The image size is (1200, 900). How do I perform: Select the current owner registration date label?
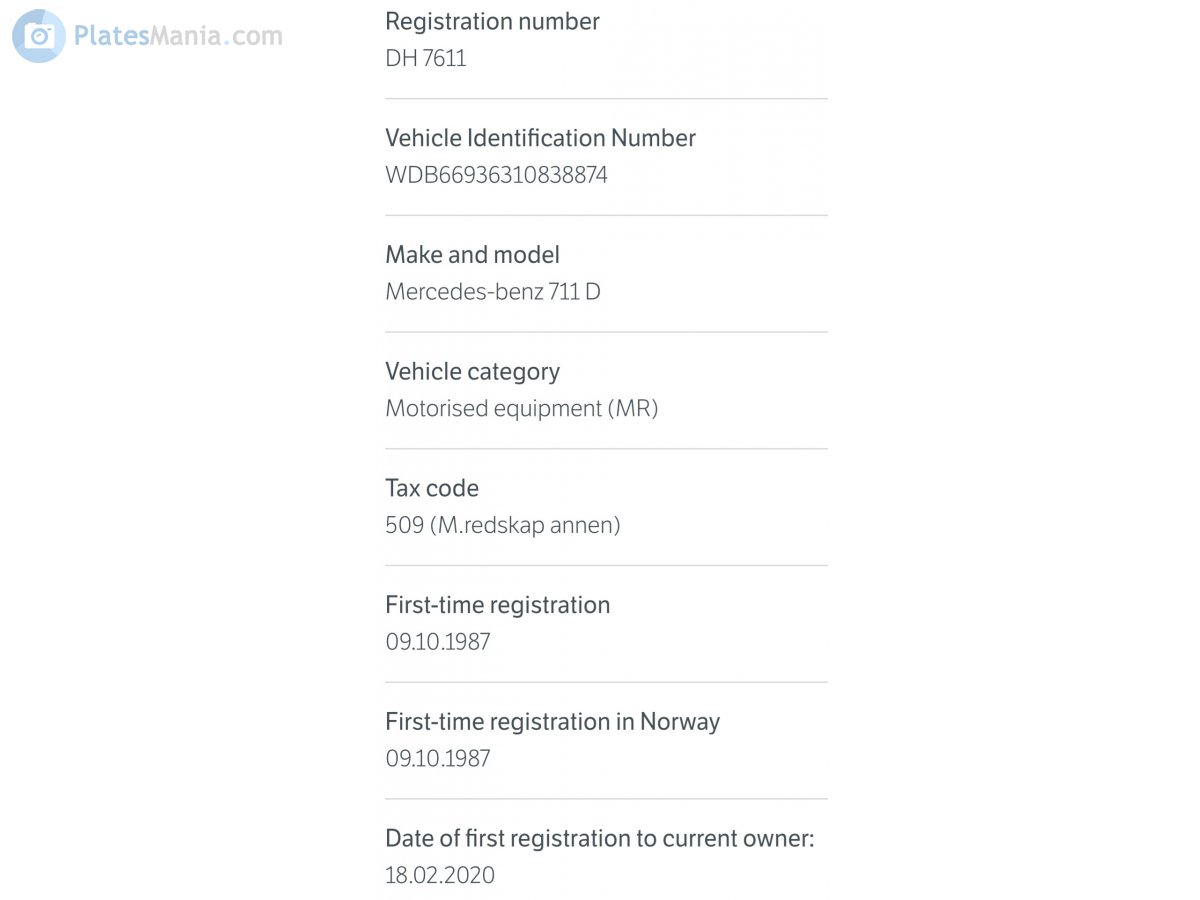pos(600,838)
